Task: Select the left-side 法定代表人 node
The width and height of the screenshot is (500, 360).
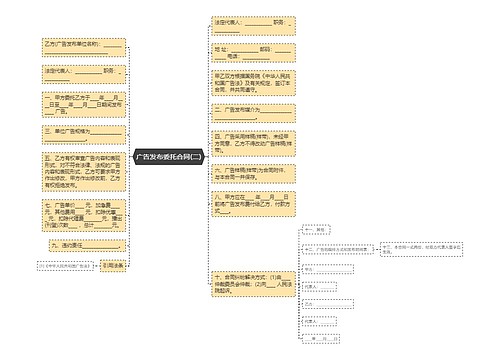Action: 84,75
